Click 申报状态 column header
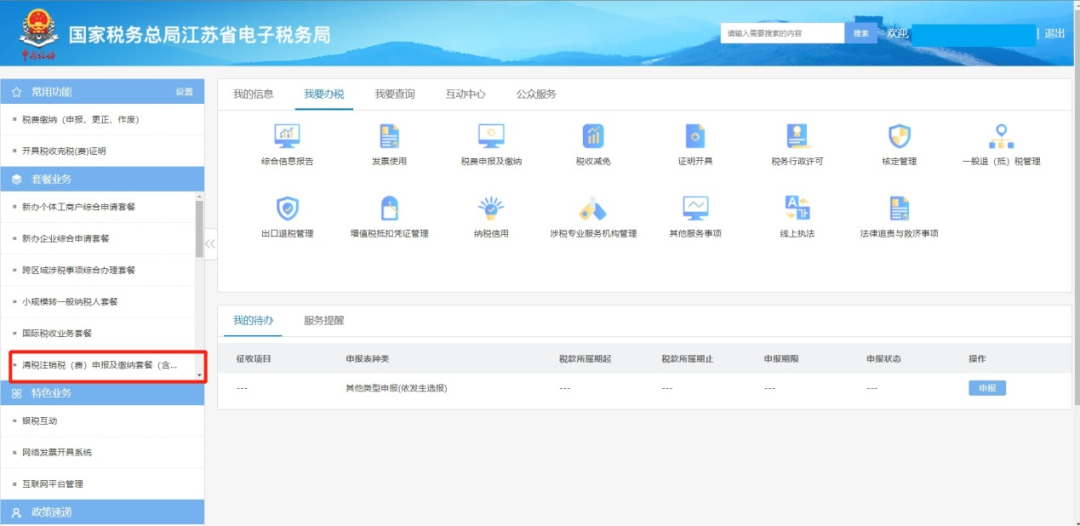This screenshot has height=526, width=1080. (884, 359)
